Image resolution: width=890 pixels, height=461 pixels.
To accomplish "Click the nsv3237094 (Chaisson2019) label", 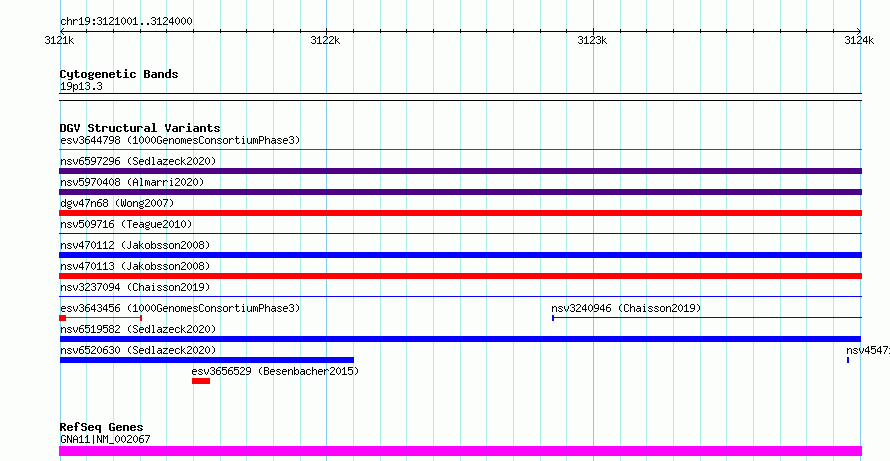I will click(x=135, y=287).
